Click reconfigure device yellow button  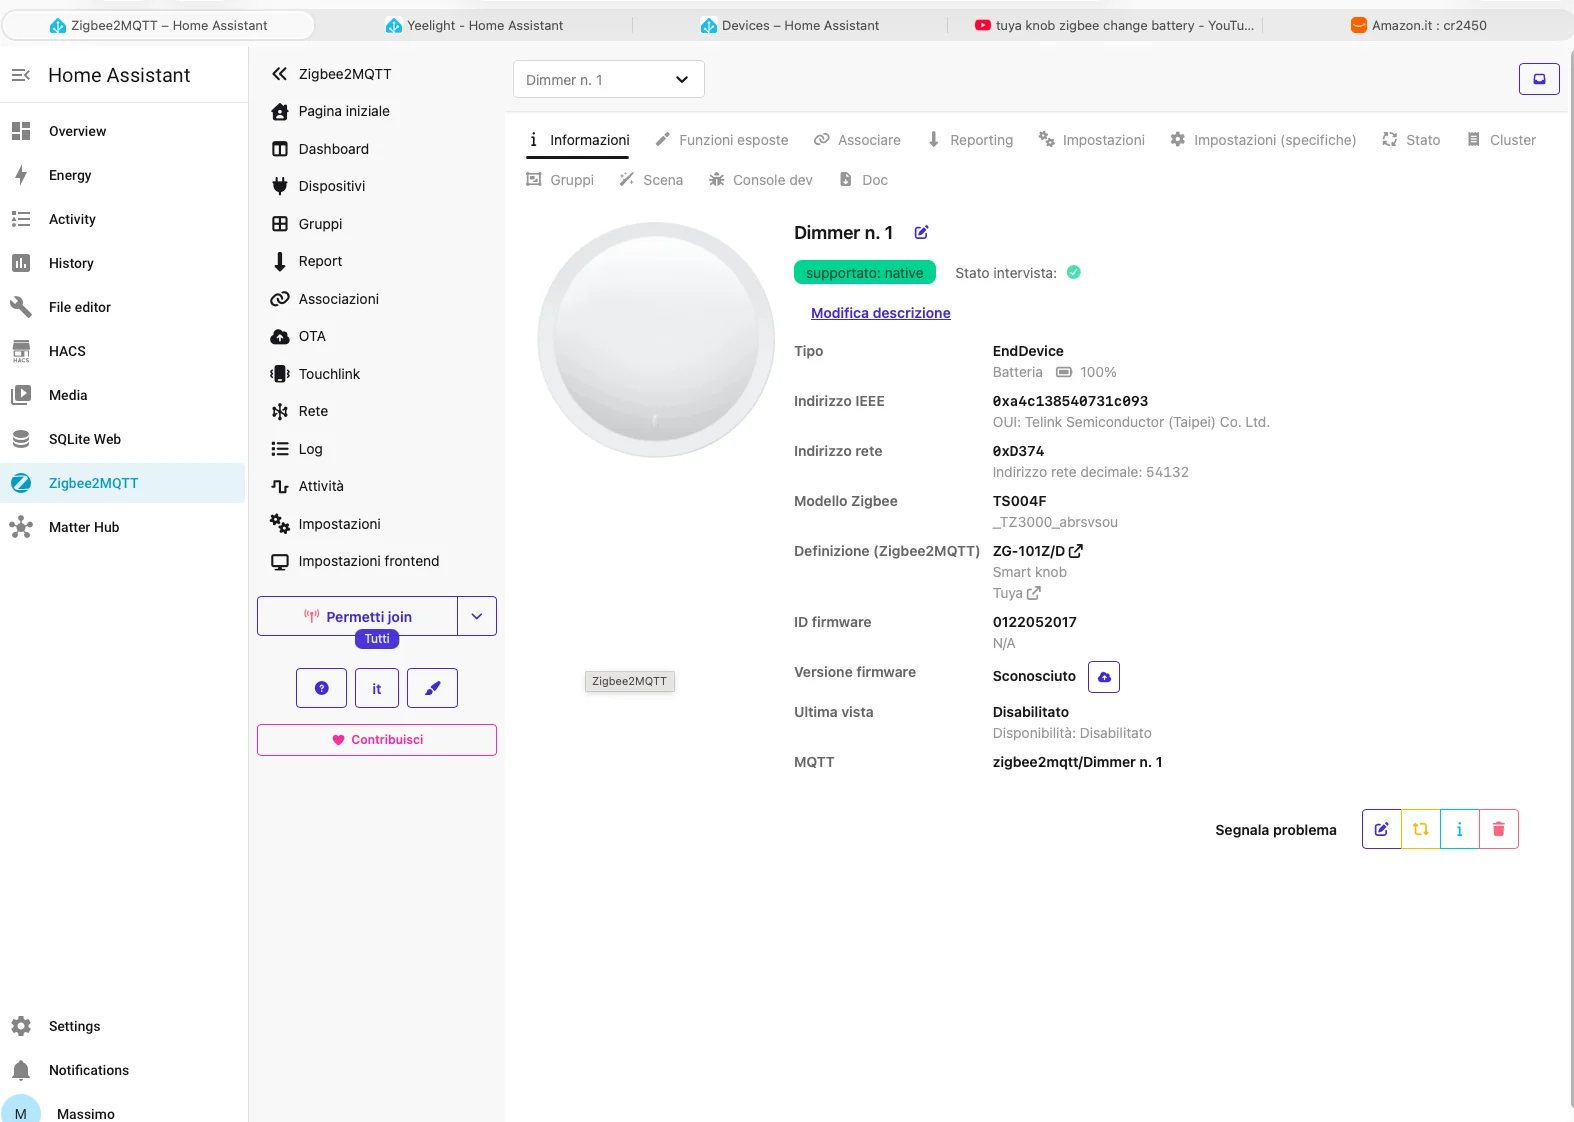click(1421, 829)
